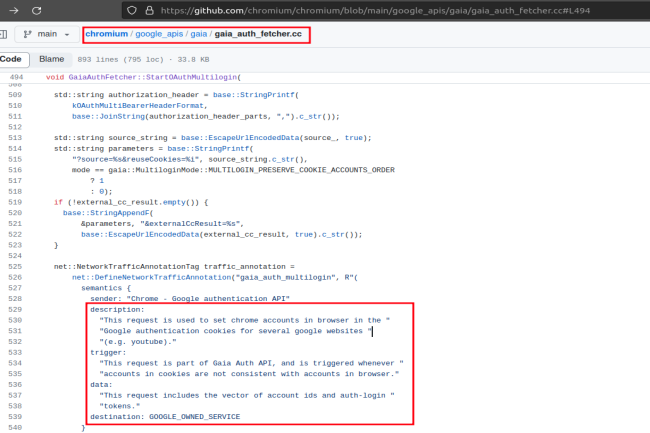This screenshot has height=433, width=650.
Task: Click line number 540 in gutter
Action: coord(16,427)
